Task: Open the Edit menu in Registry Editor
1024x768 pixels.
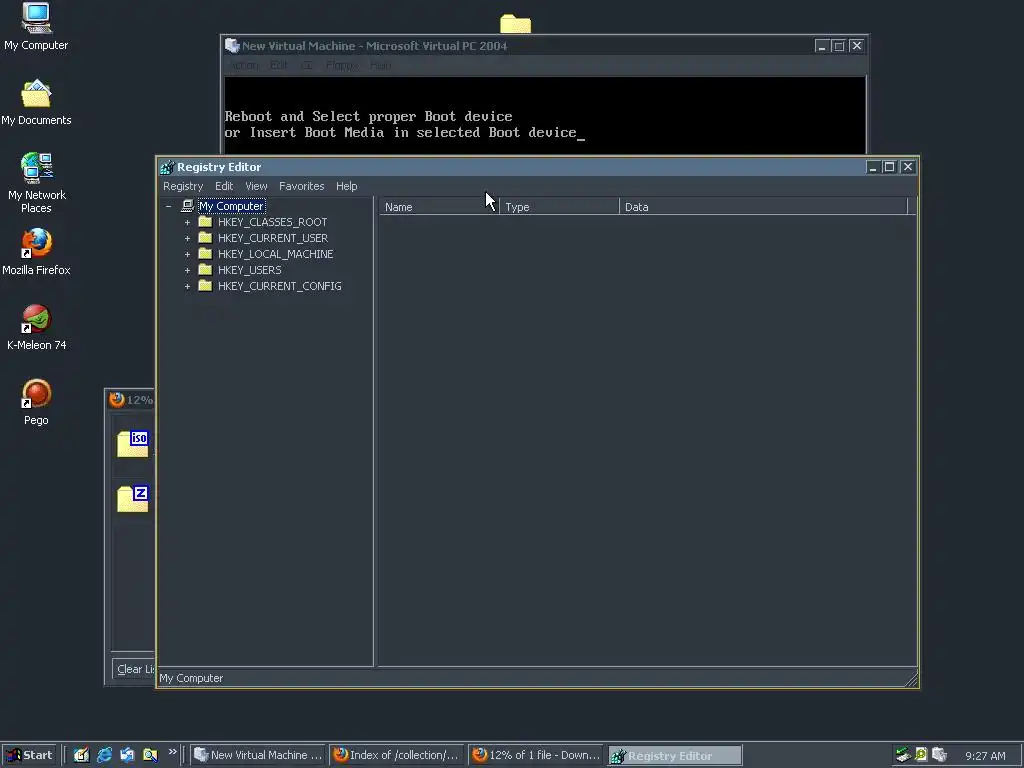Action: tap(224, 186)
